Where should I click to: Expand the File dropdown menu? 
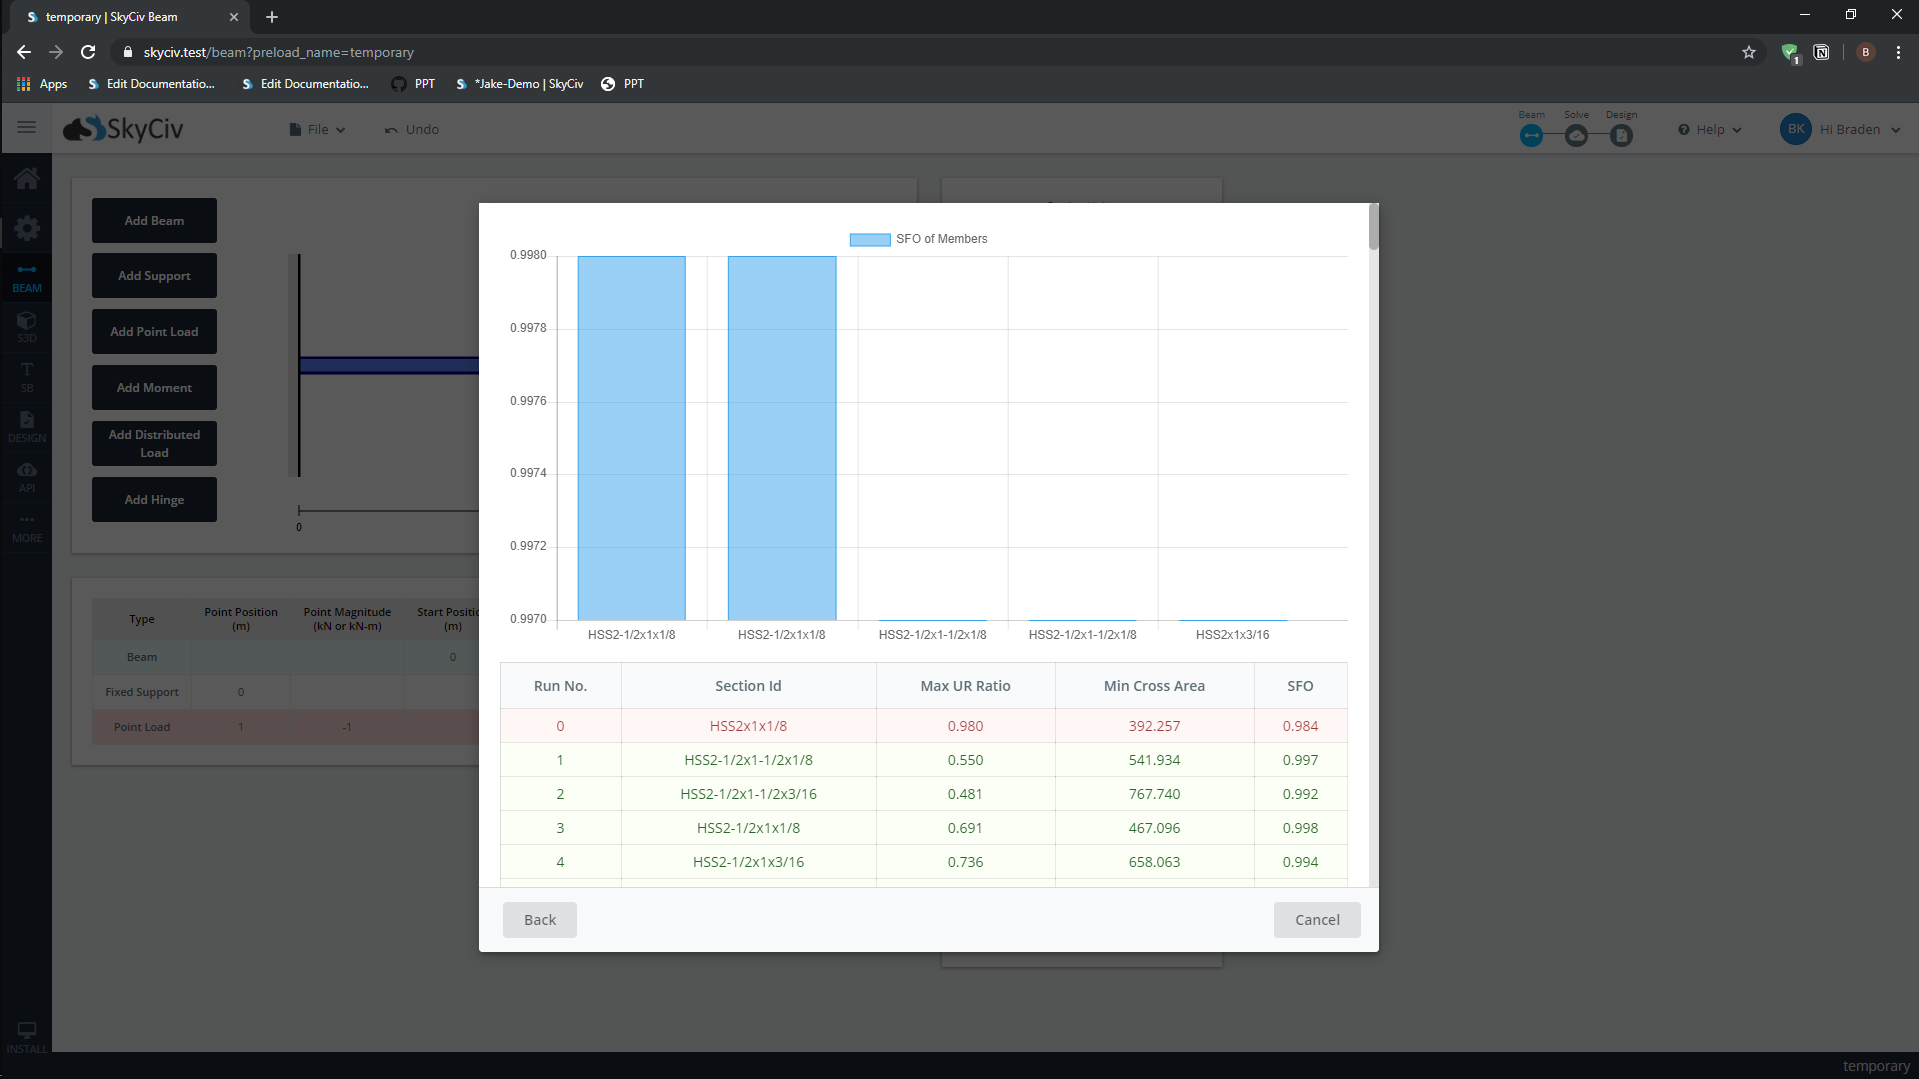point(317,130)
